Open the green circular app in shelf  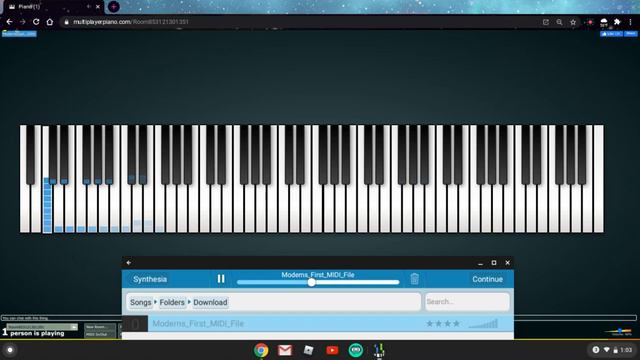click(x=356, y=350)
